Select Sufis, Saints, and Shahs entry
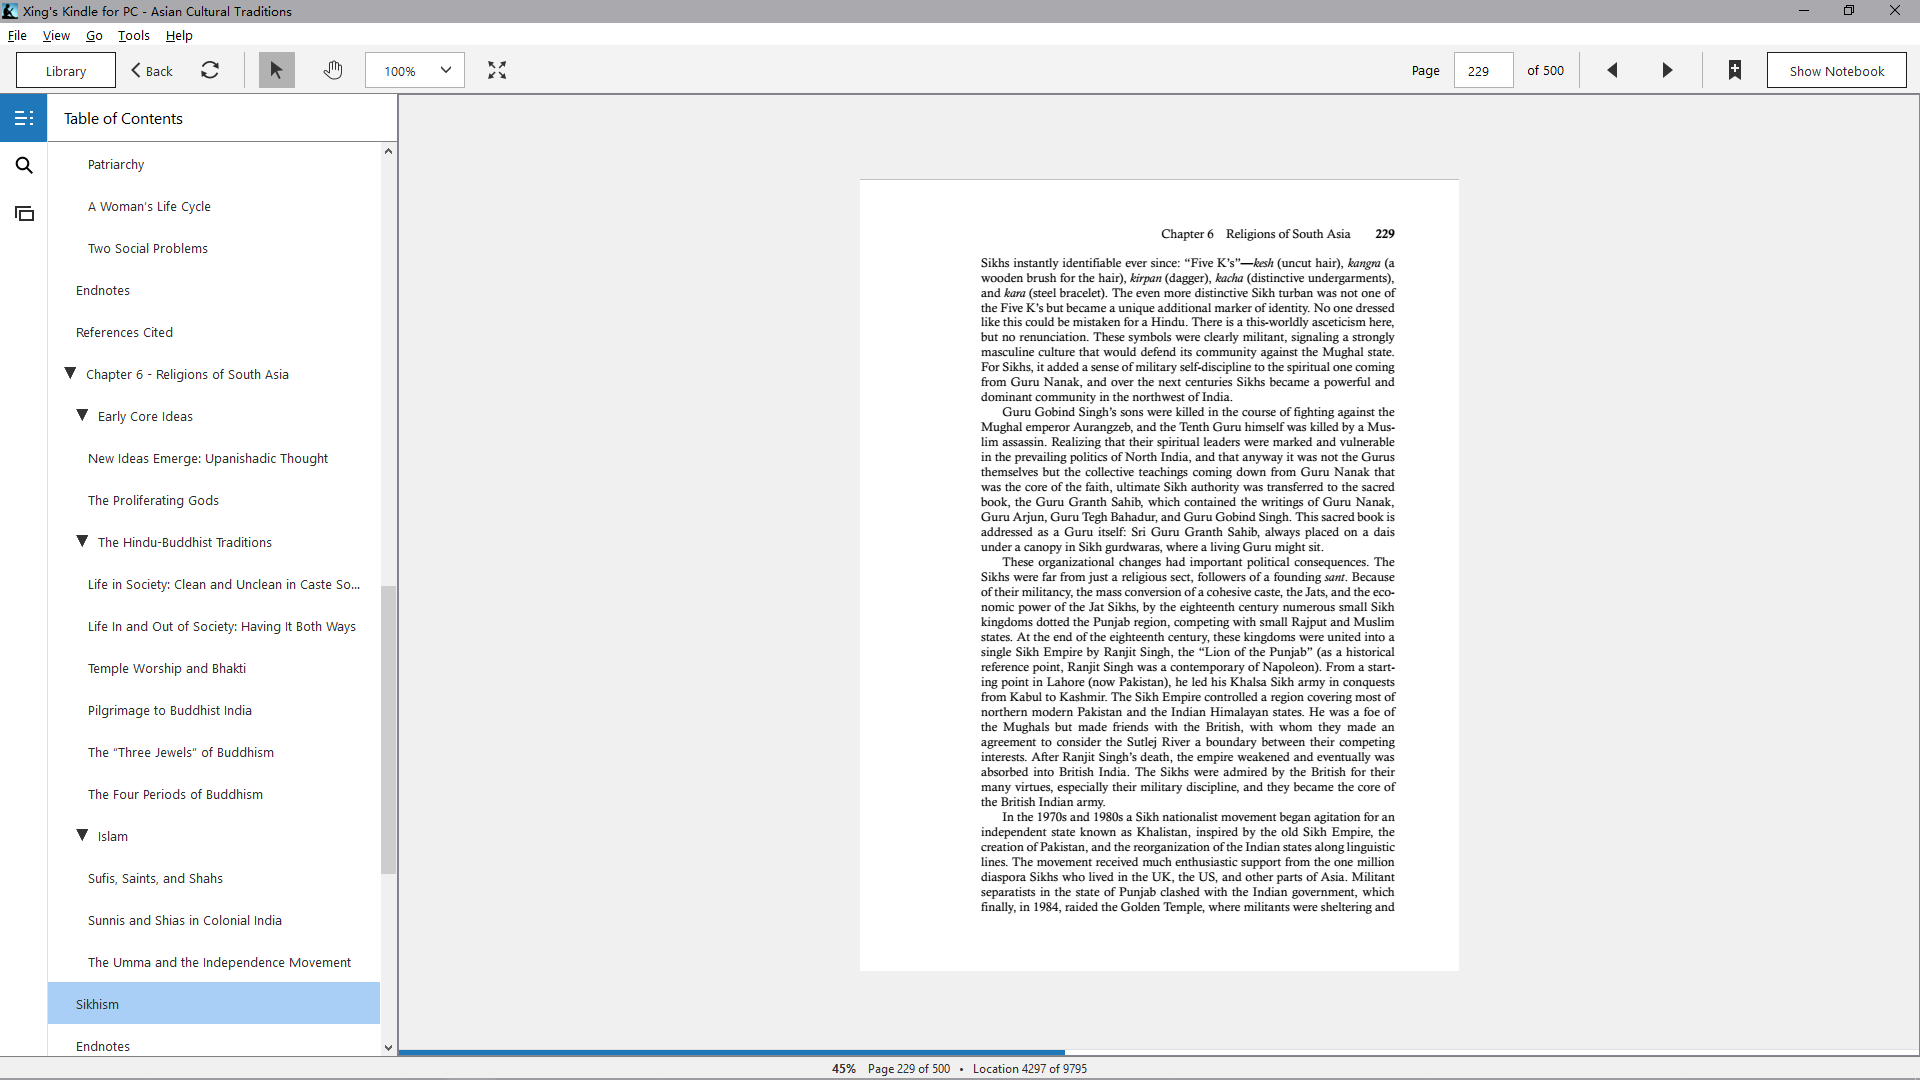Screen dimensions: 1920x1080 tap(155, 878)
